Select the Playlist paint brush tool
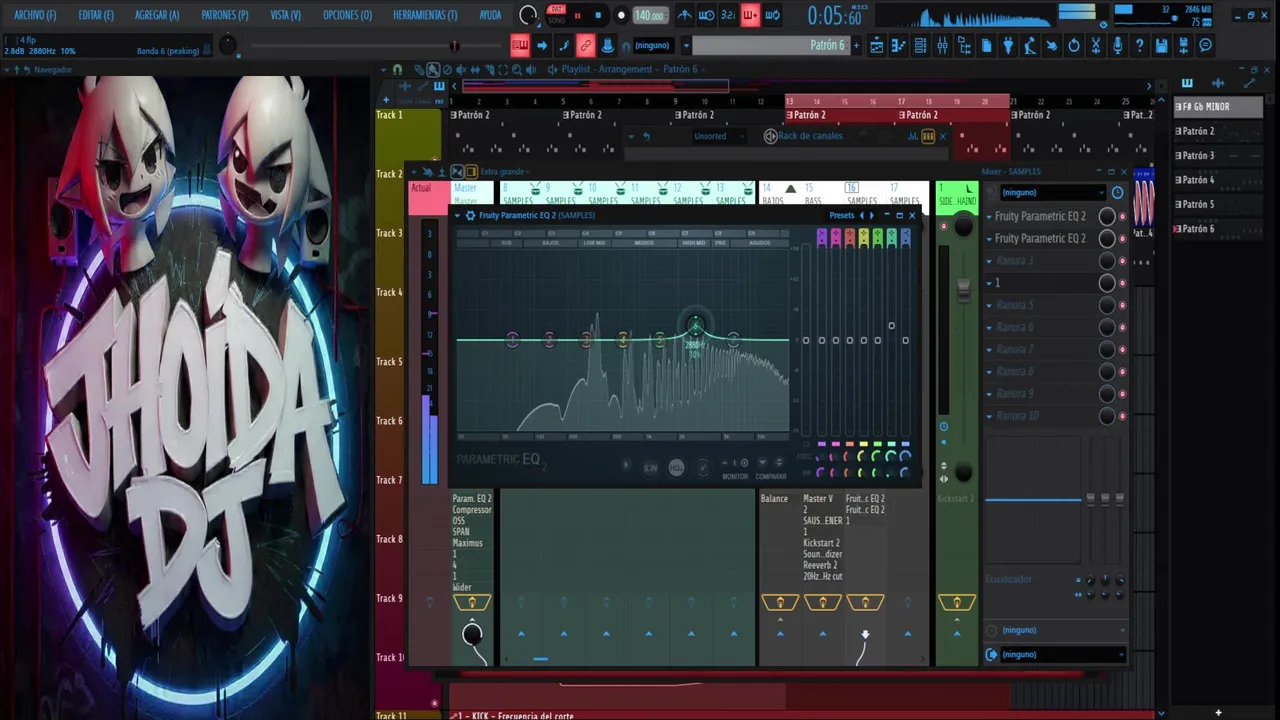Screen dimensions: 1280x720 coord(433,69)
